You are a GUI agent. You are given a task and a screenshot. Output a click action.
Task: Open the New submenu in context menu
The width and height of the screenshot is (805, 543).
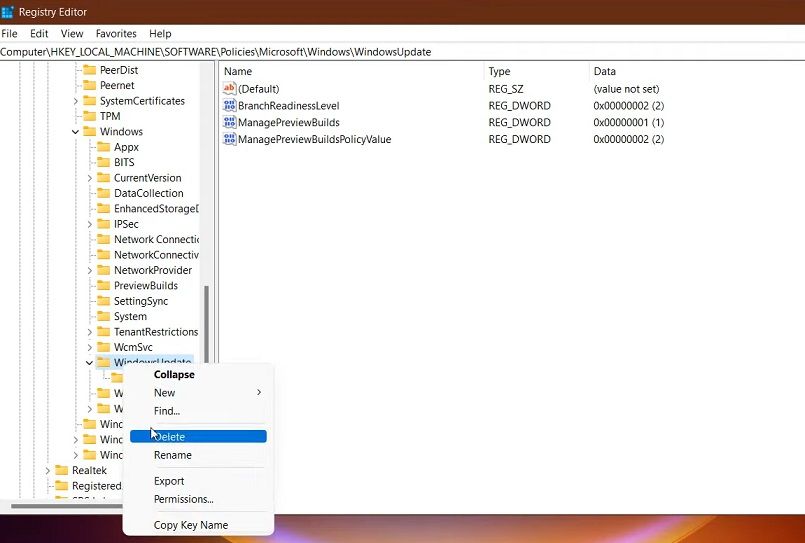coord(198,393)
